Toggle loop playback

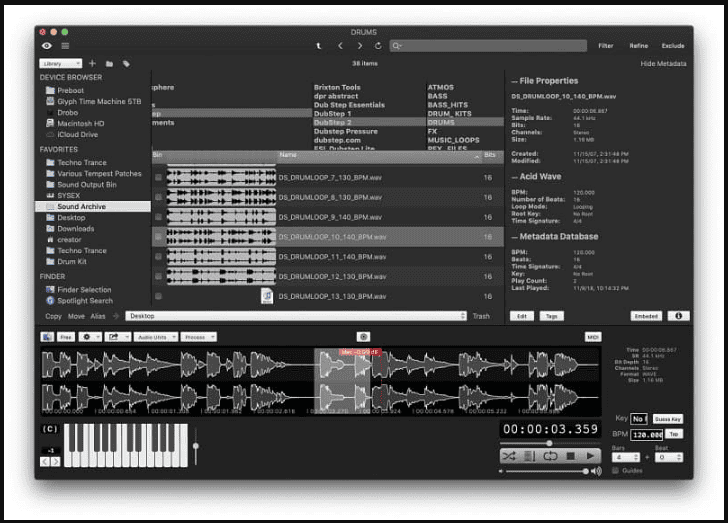tap(550, 456)
